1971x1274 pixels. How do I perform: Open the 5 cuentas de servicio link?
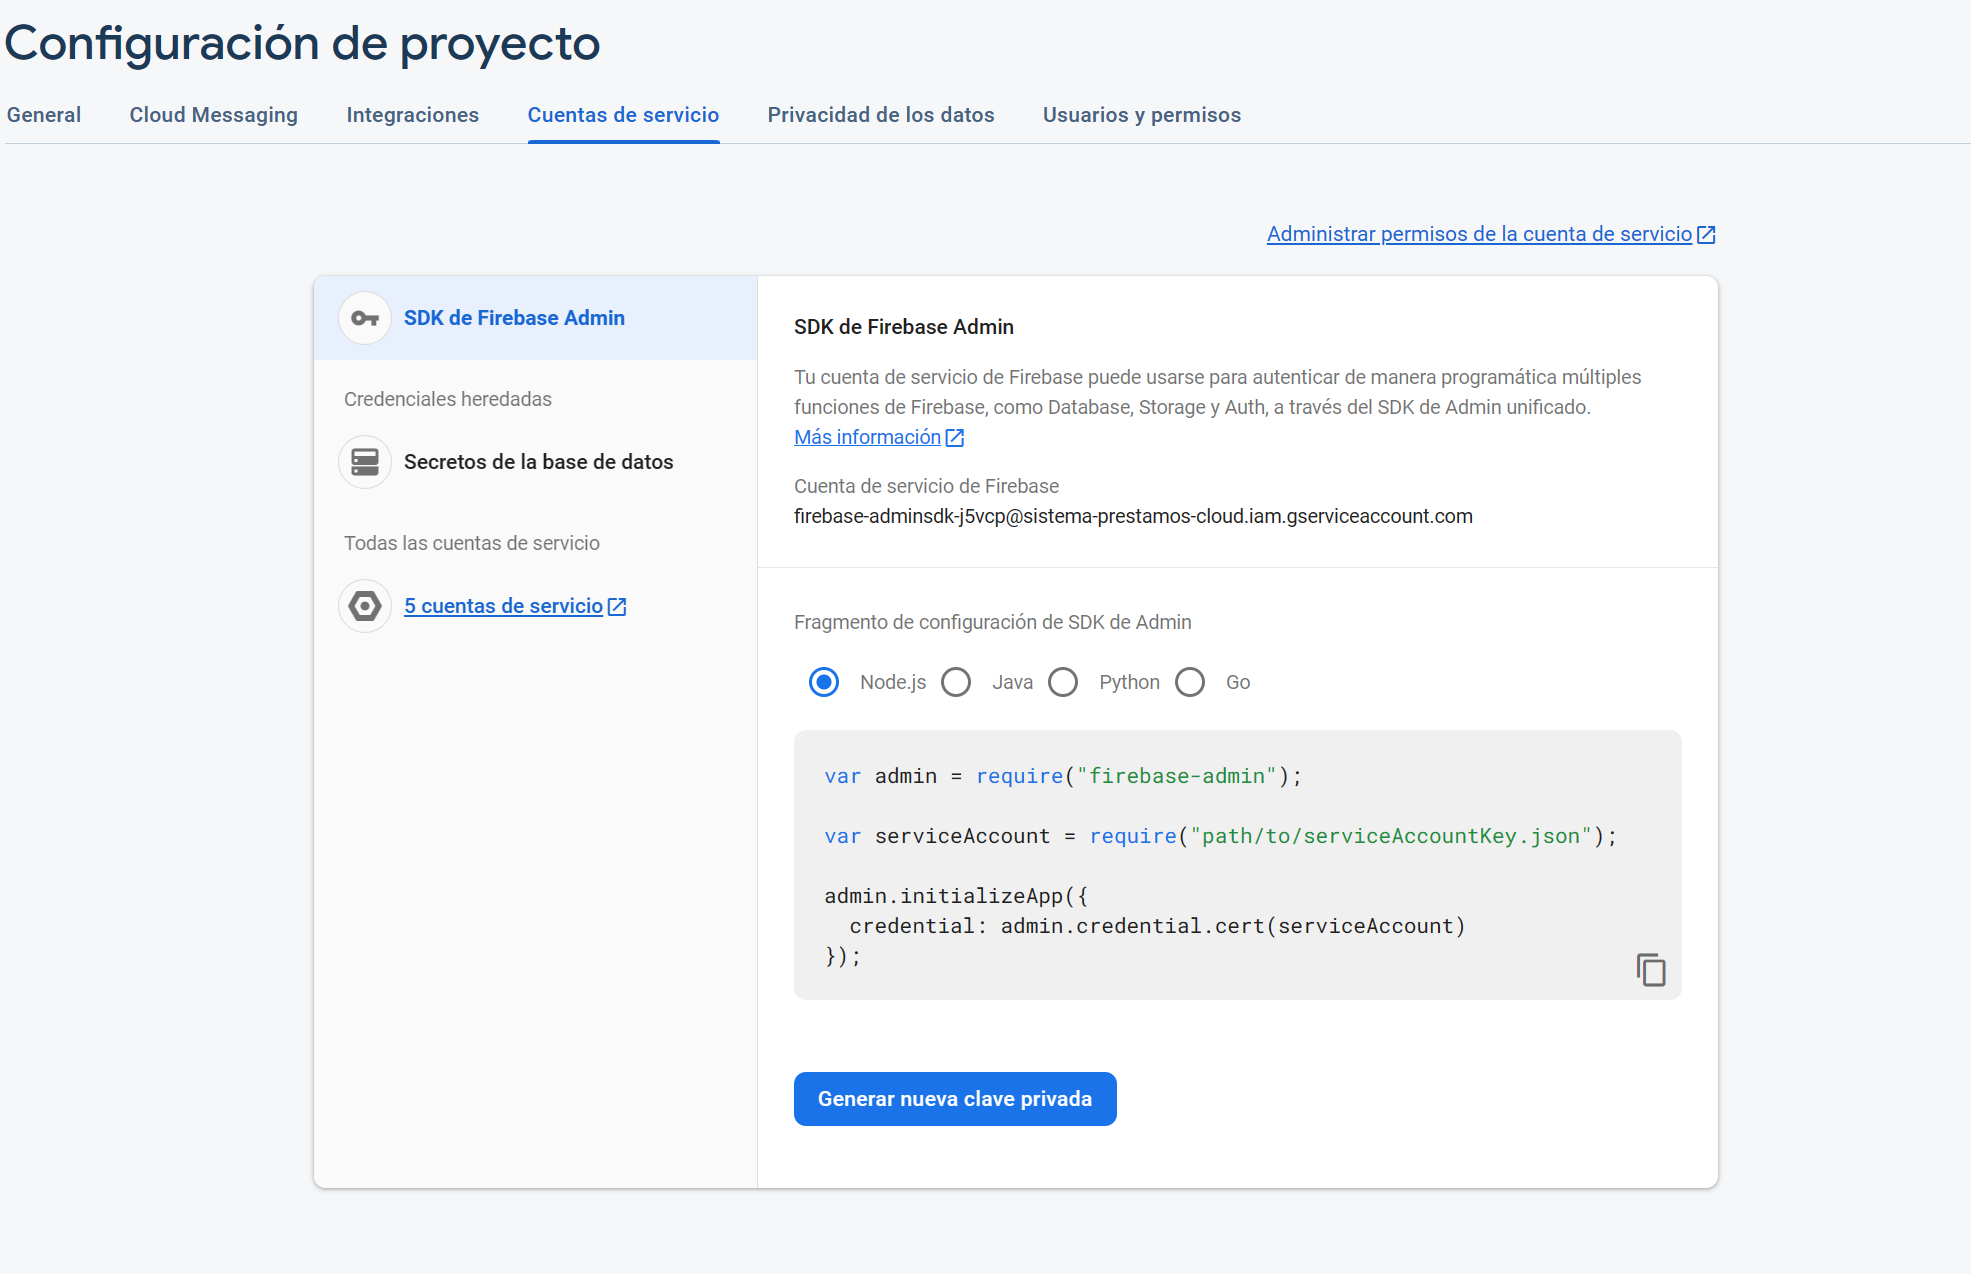(504, 606)
